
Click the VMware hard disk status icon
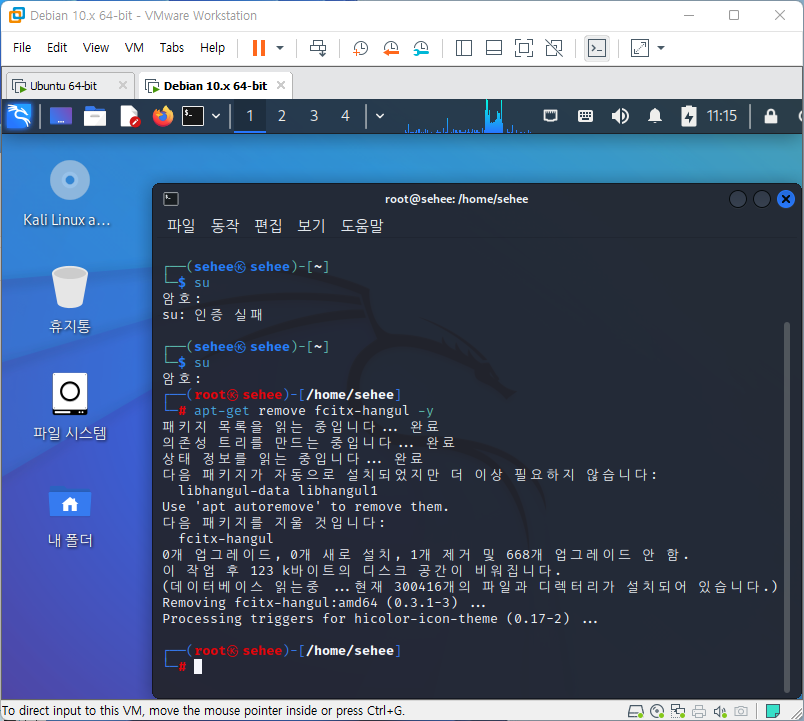tap(636, 711)
